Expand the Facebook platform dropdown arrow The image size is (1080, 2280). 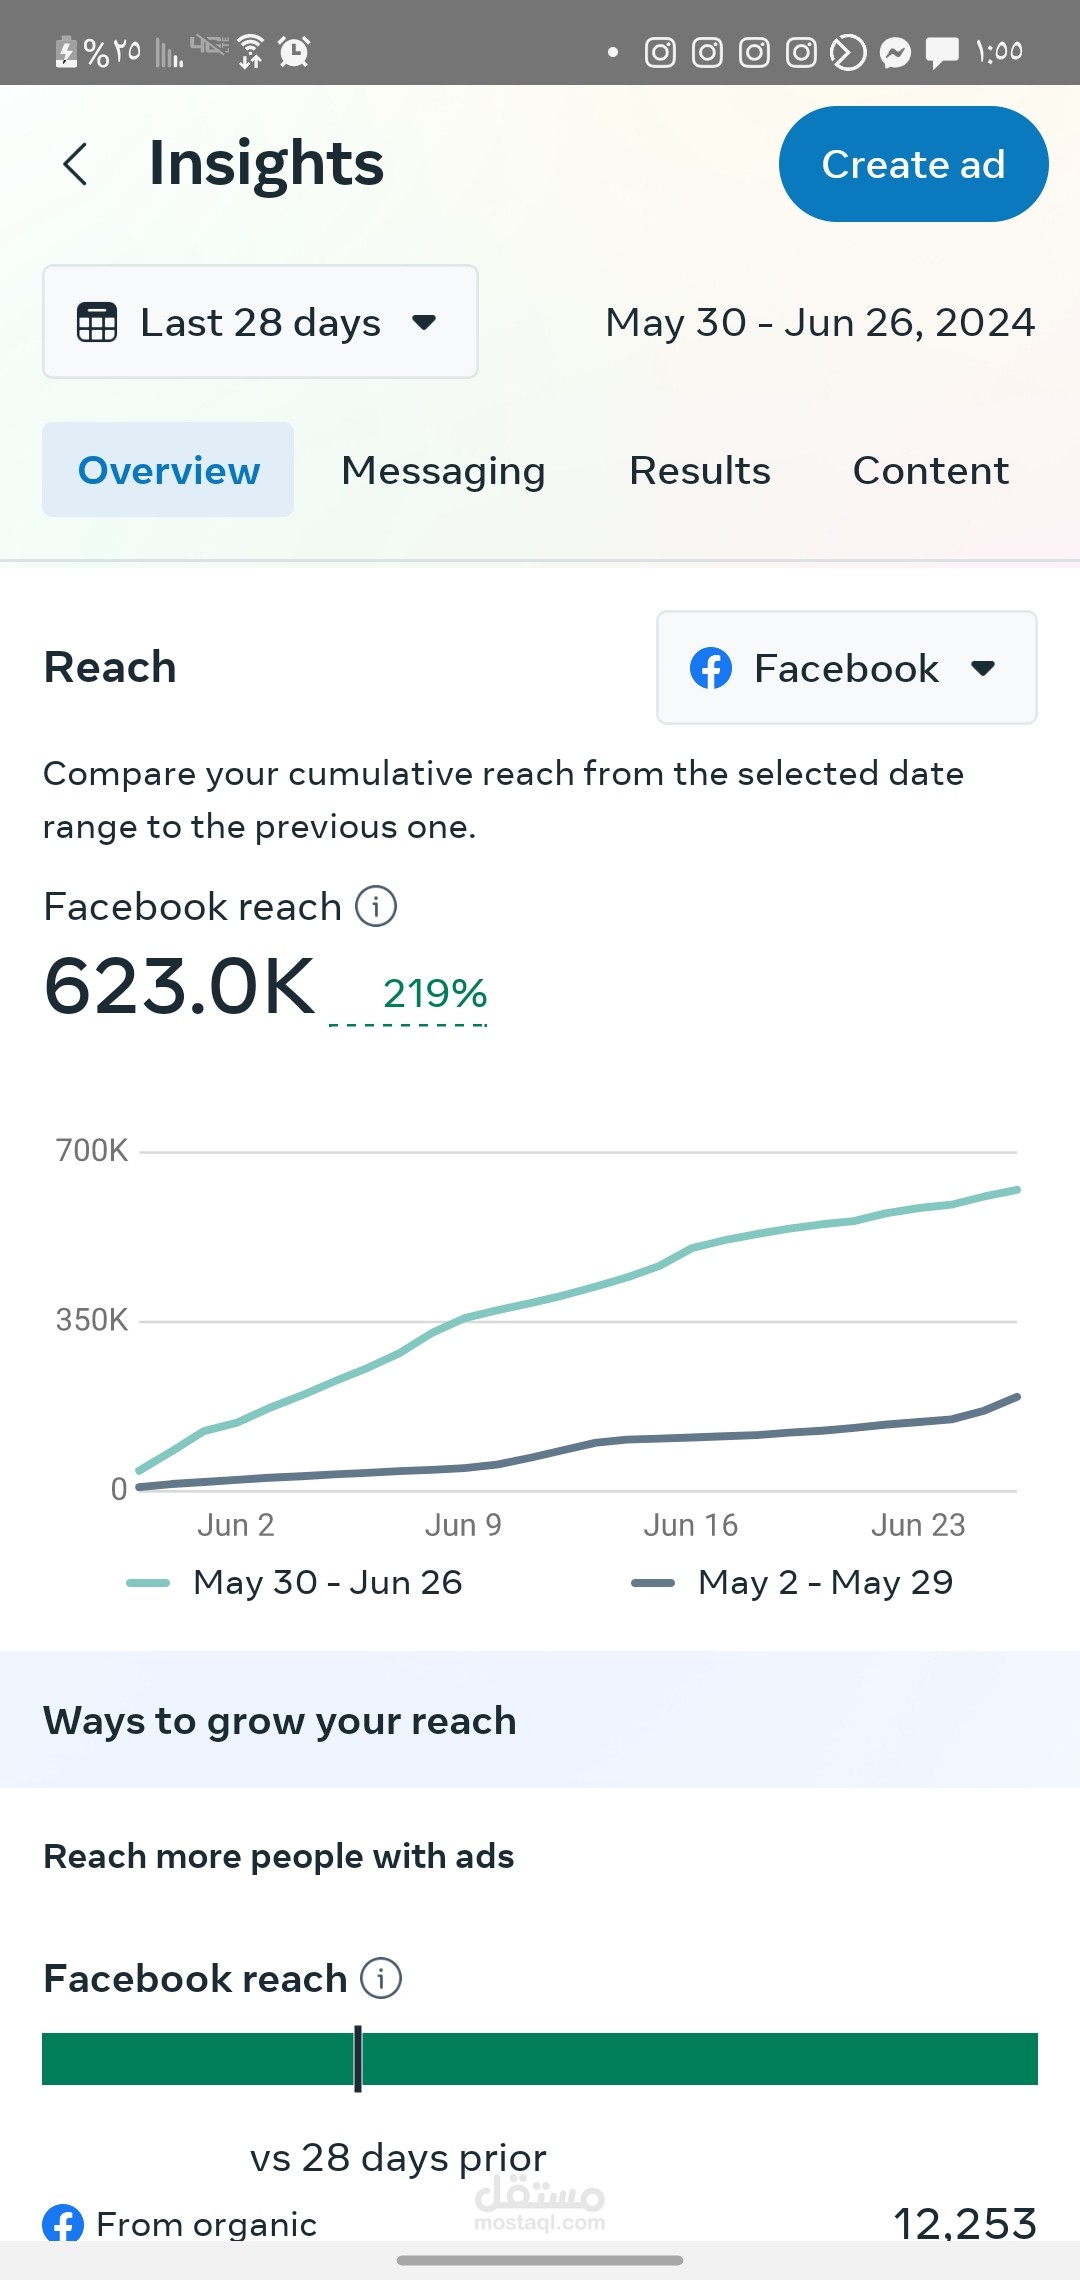coord(983,668)
